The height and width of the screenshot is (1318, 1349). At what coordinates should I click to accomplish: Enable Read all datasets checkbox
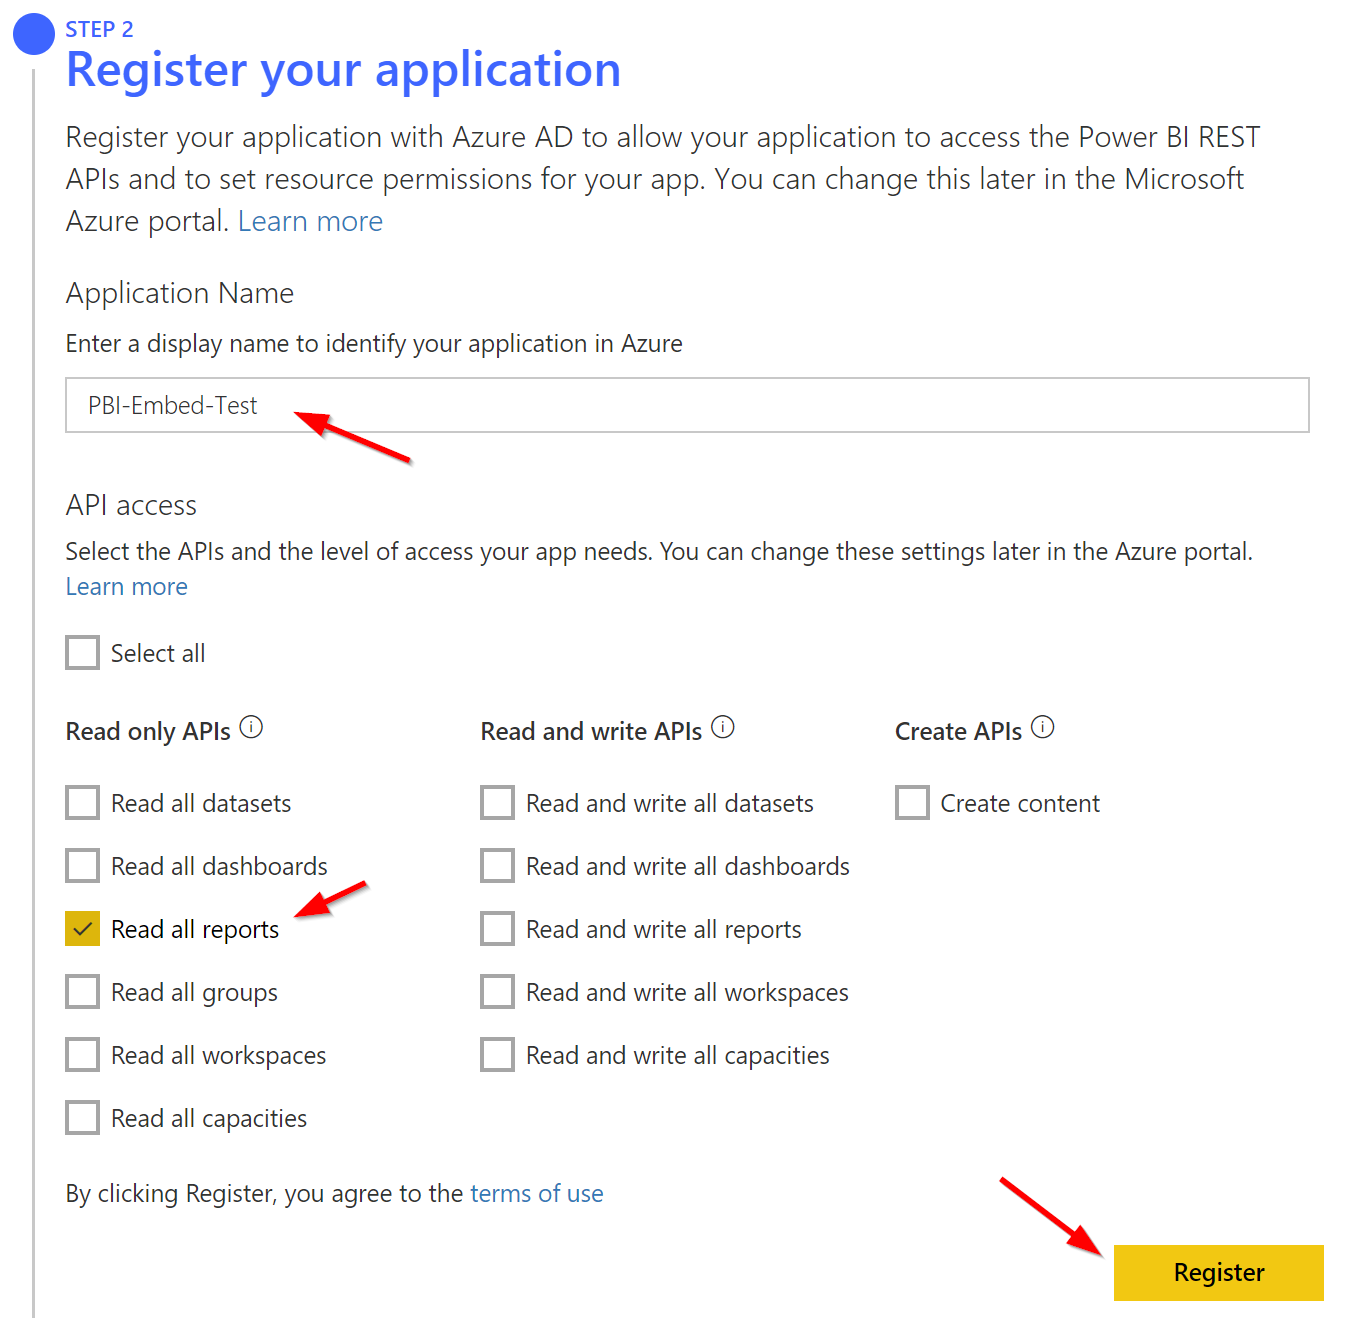83,803
